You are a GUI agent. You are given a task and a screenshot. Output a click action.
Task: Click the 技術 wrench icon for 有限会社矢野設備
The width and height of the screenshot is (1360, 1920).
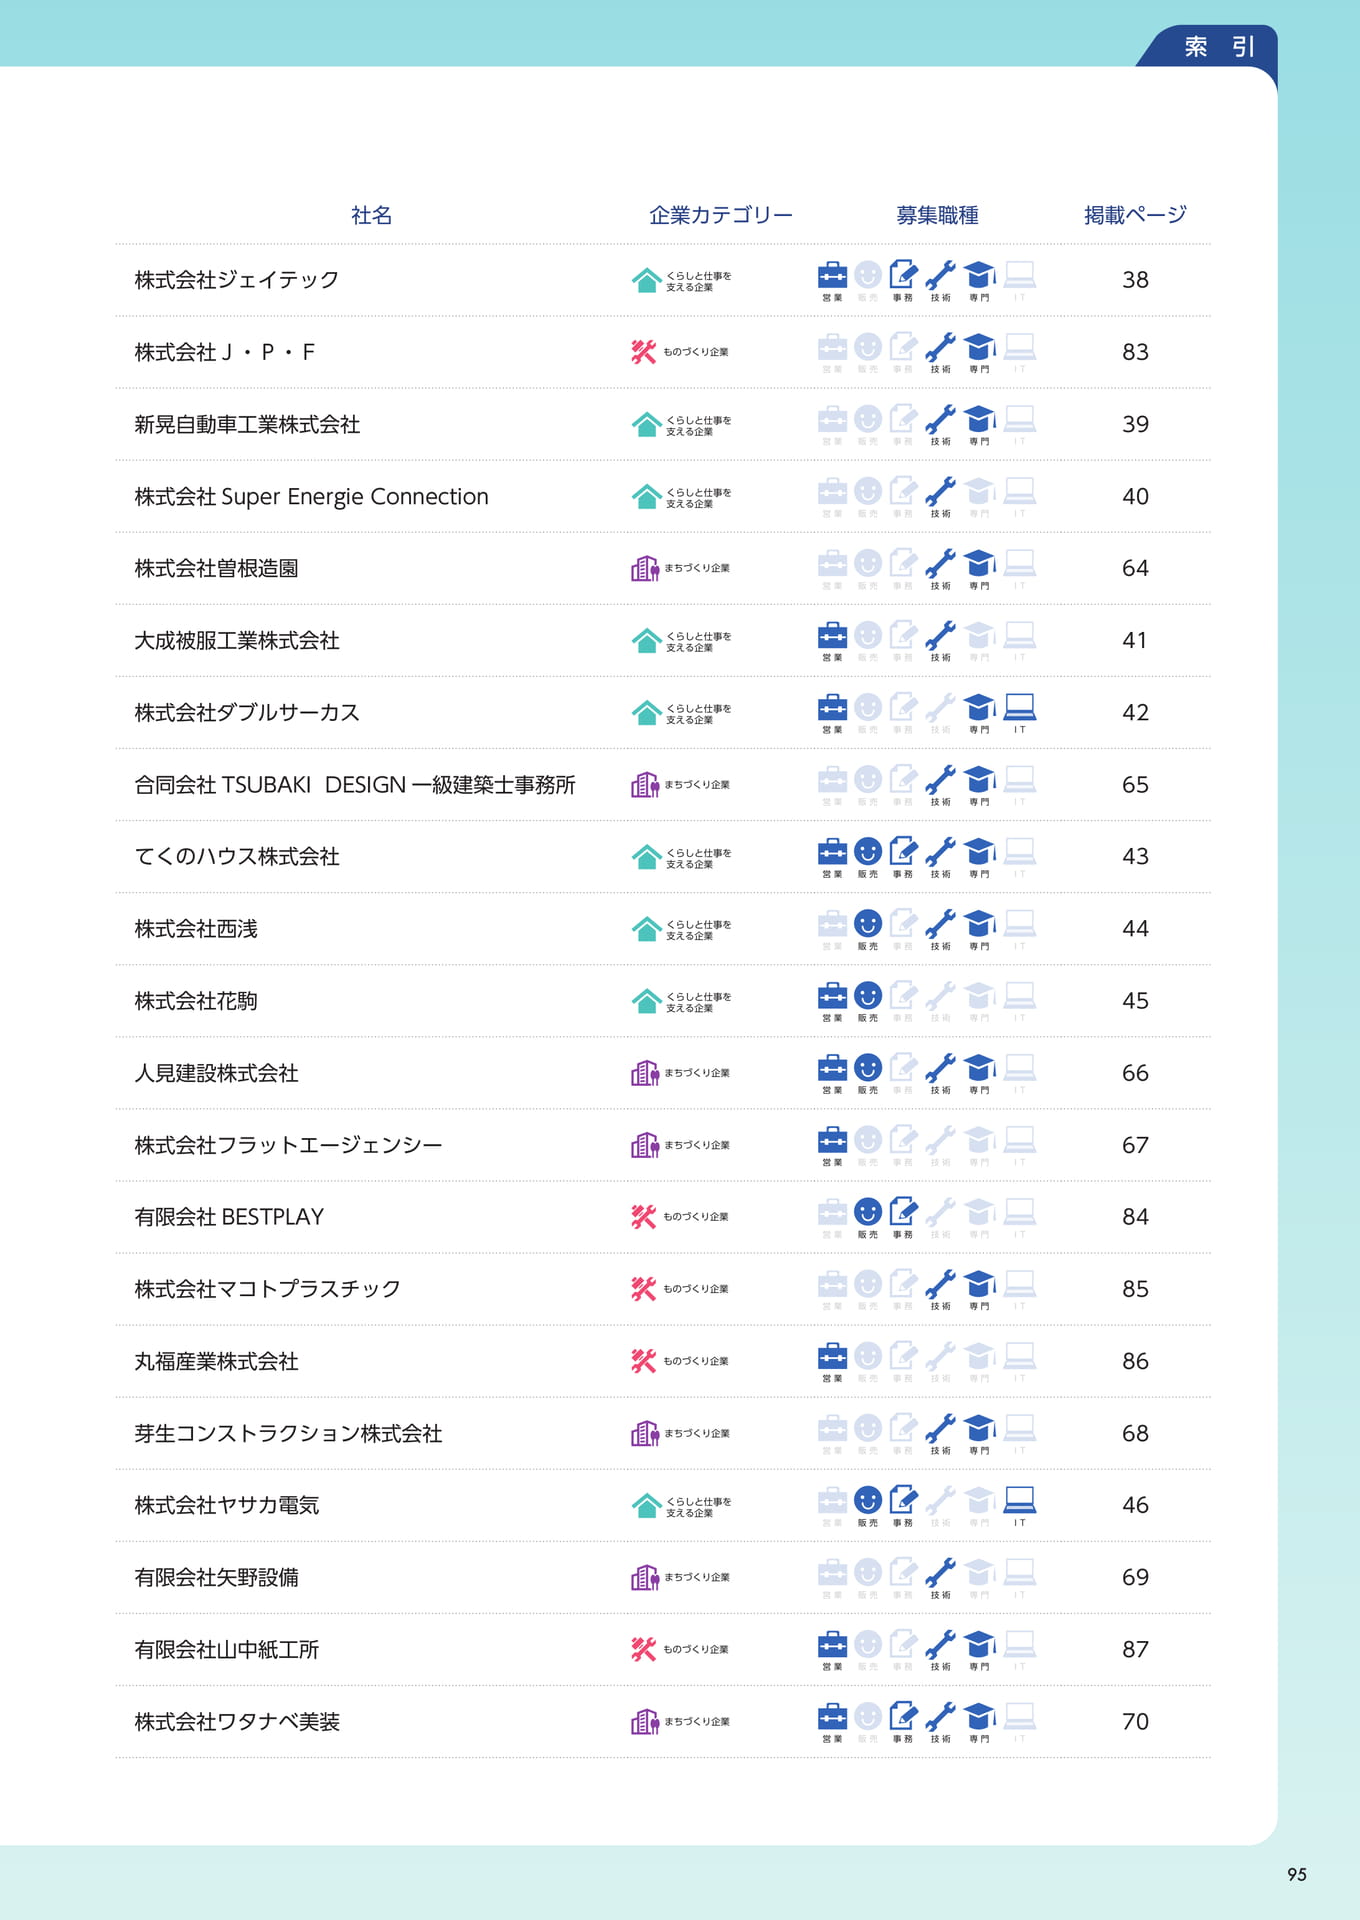point(940,1572)
